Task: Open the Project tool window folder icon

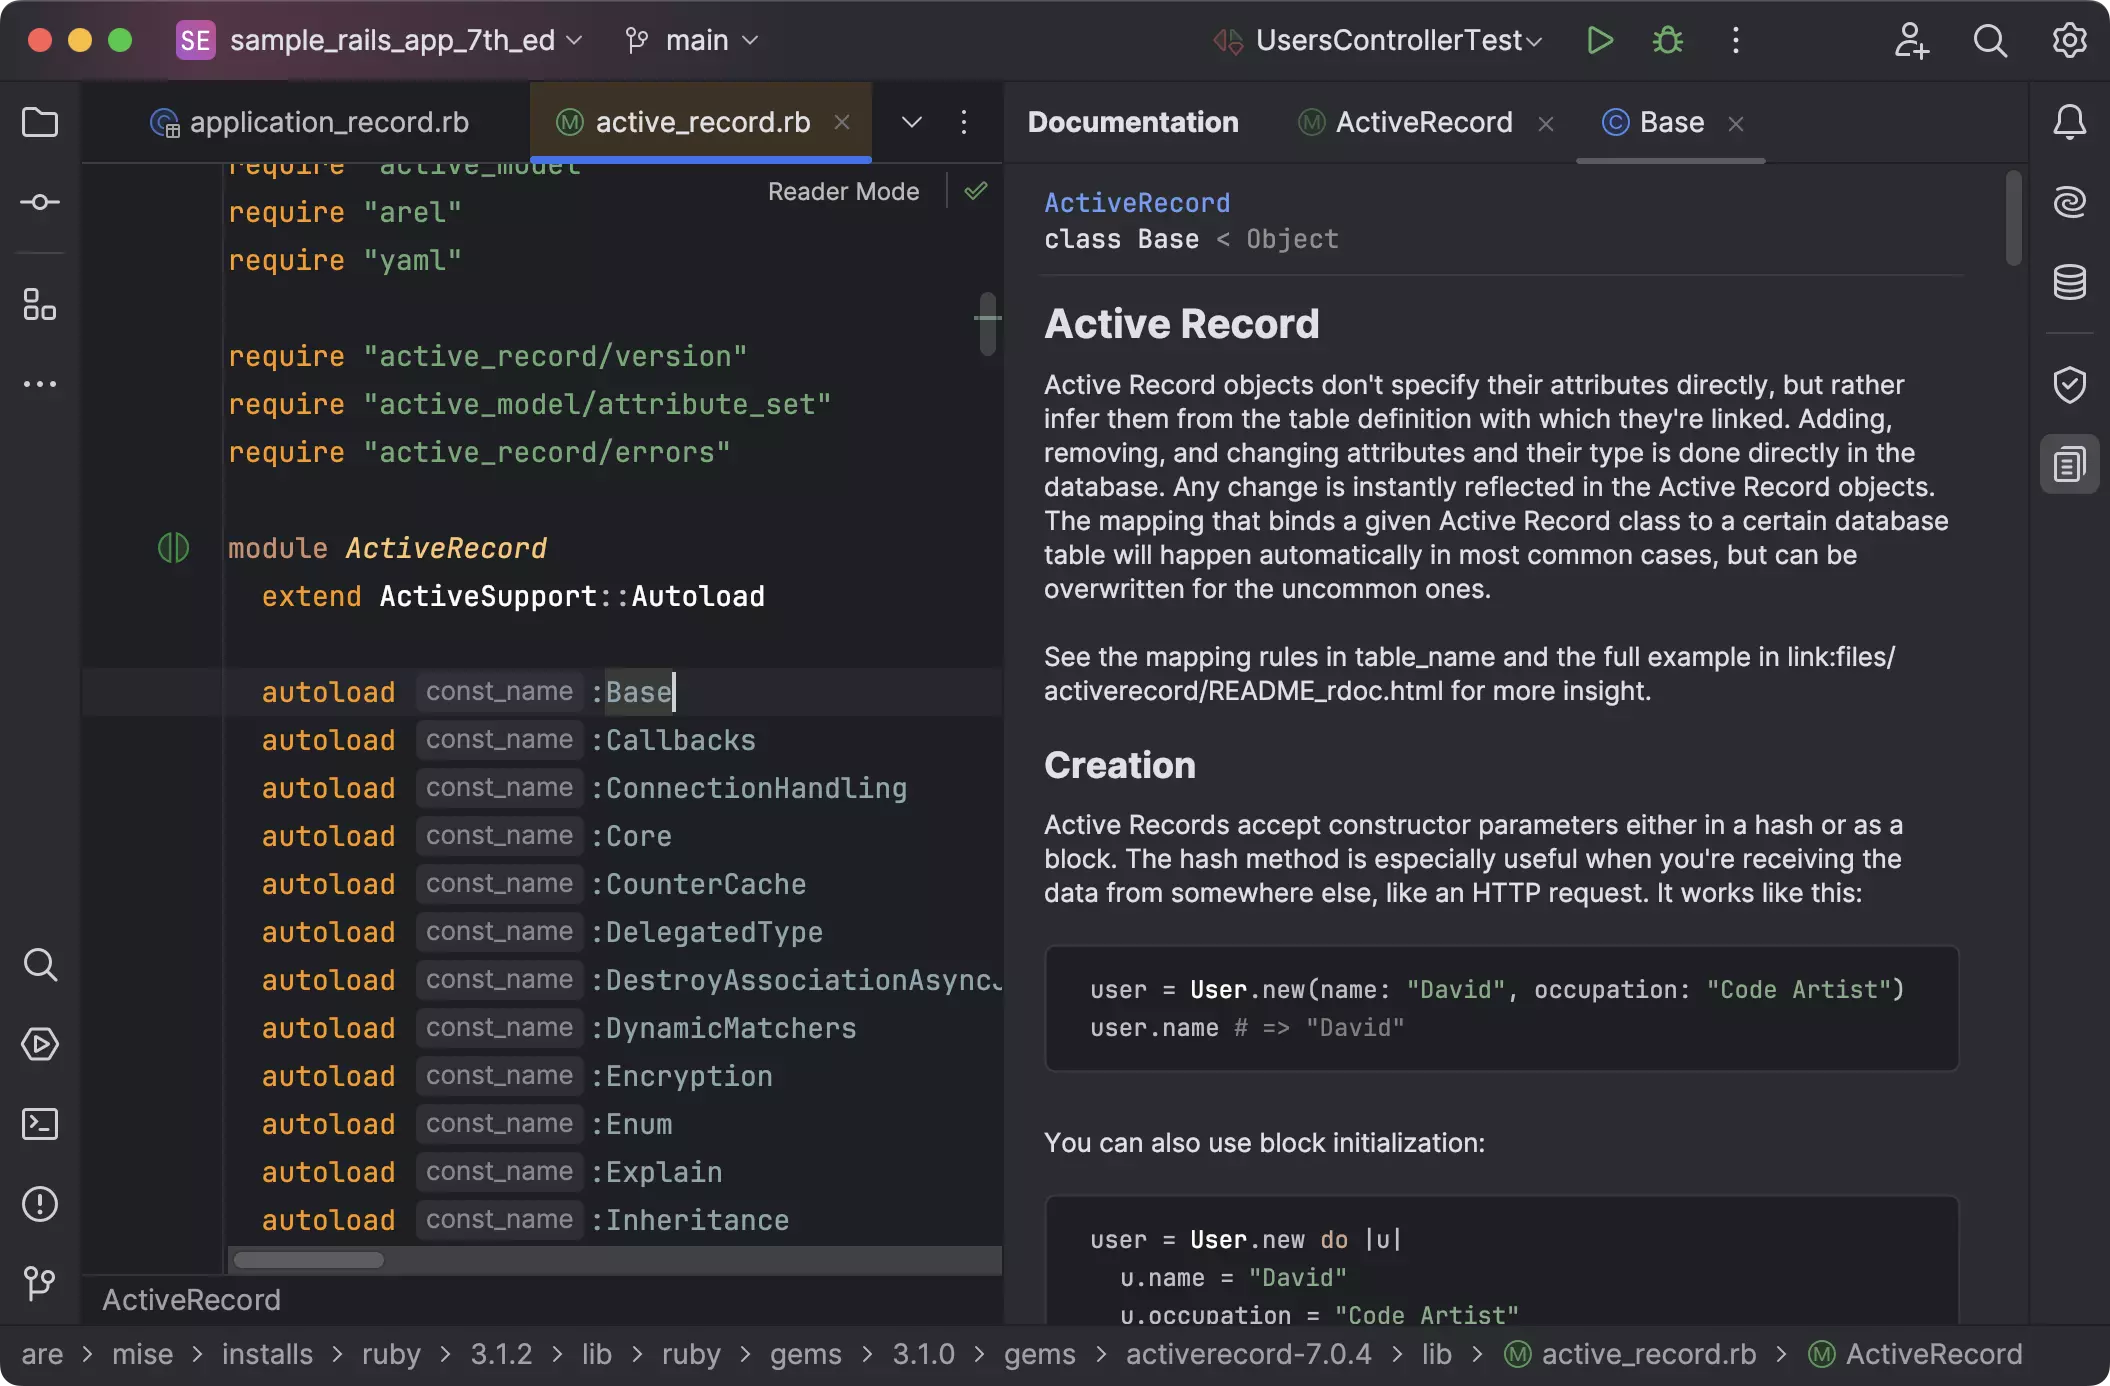Action: coord(40,123)
